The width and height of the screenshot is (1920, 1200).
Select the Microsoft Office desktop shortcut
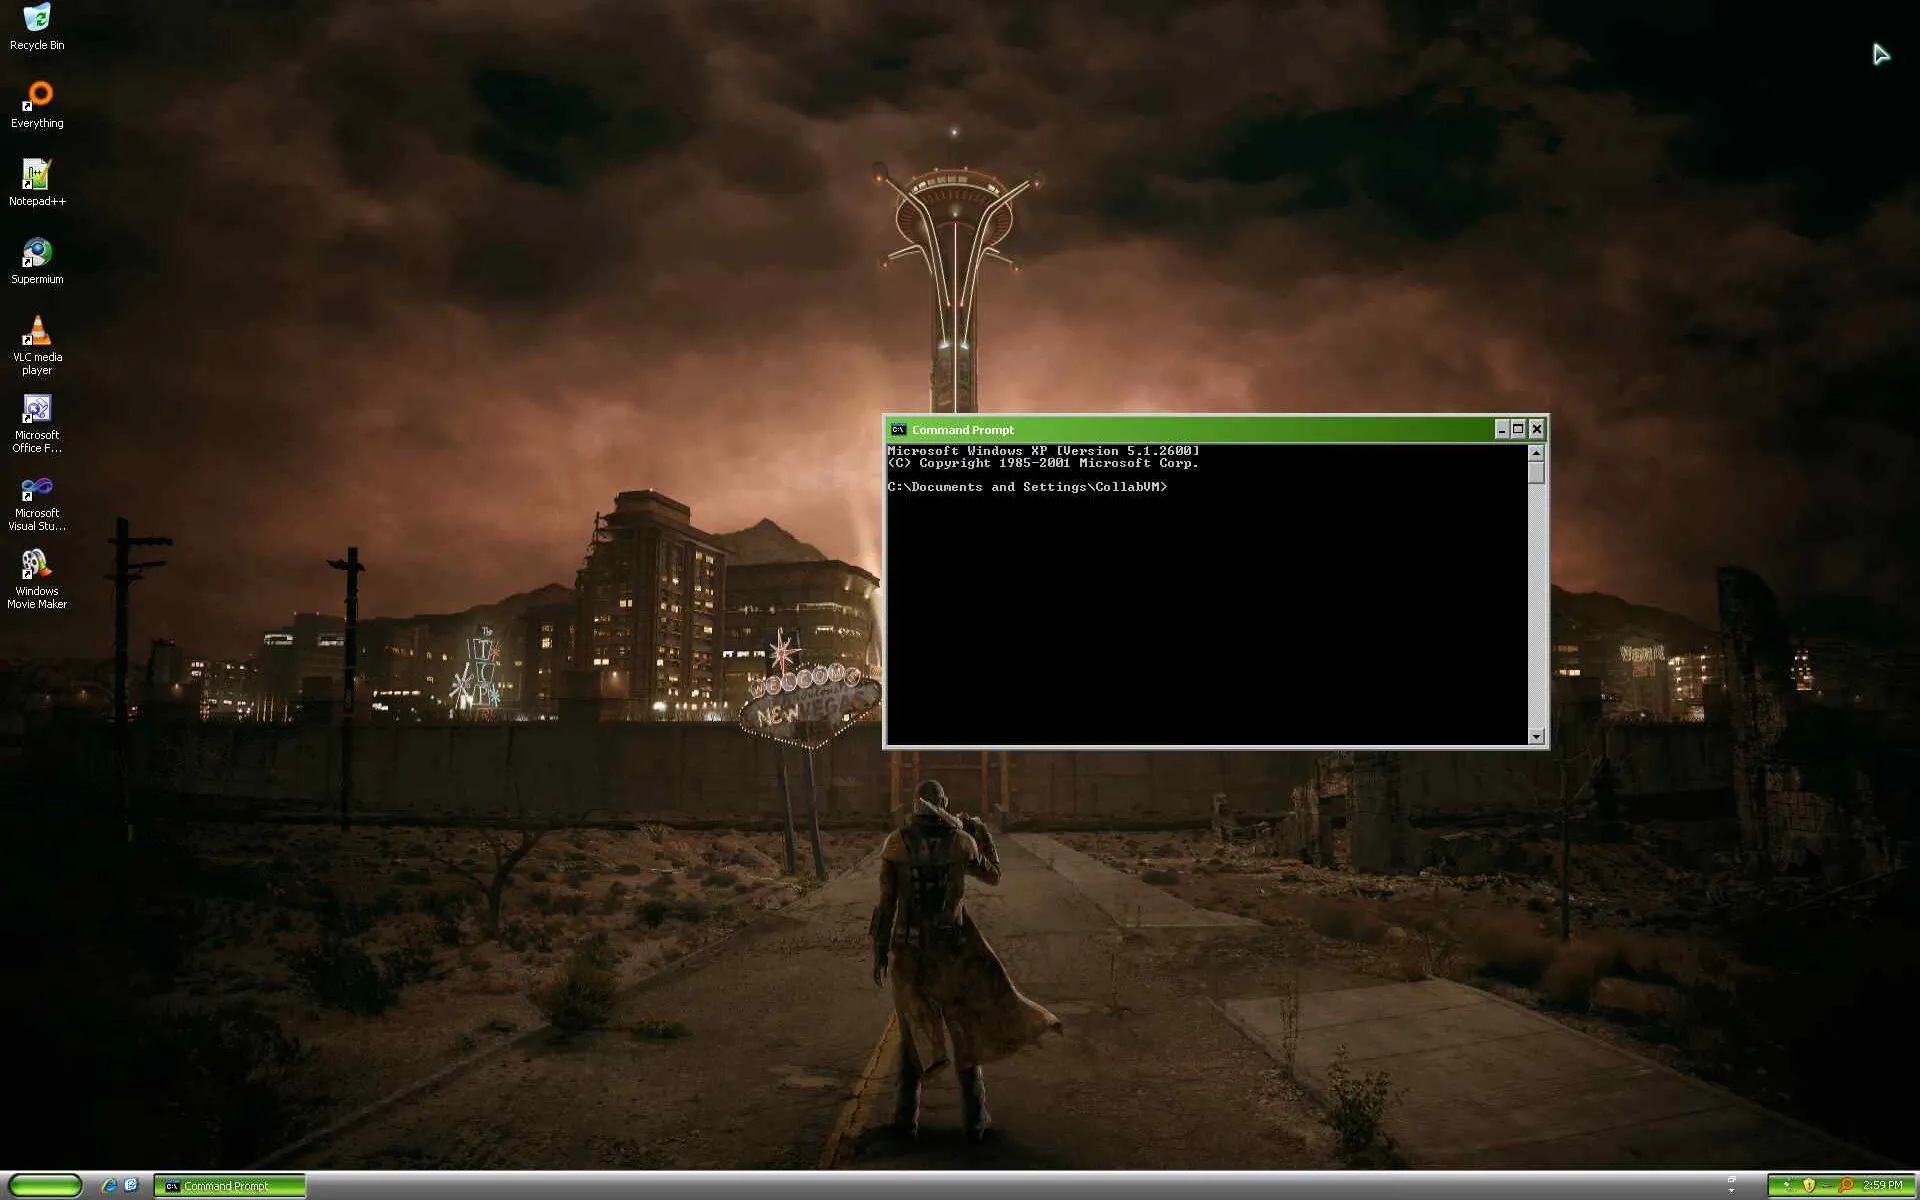pyautogui.click(x=37, y=409)
